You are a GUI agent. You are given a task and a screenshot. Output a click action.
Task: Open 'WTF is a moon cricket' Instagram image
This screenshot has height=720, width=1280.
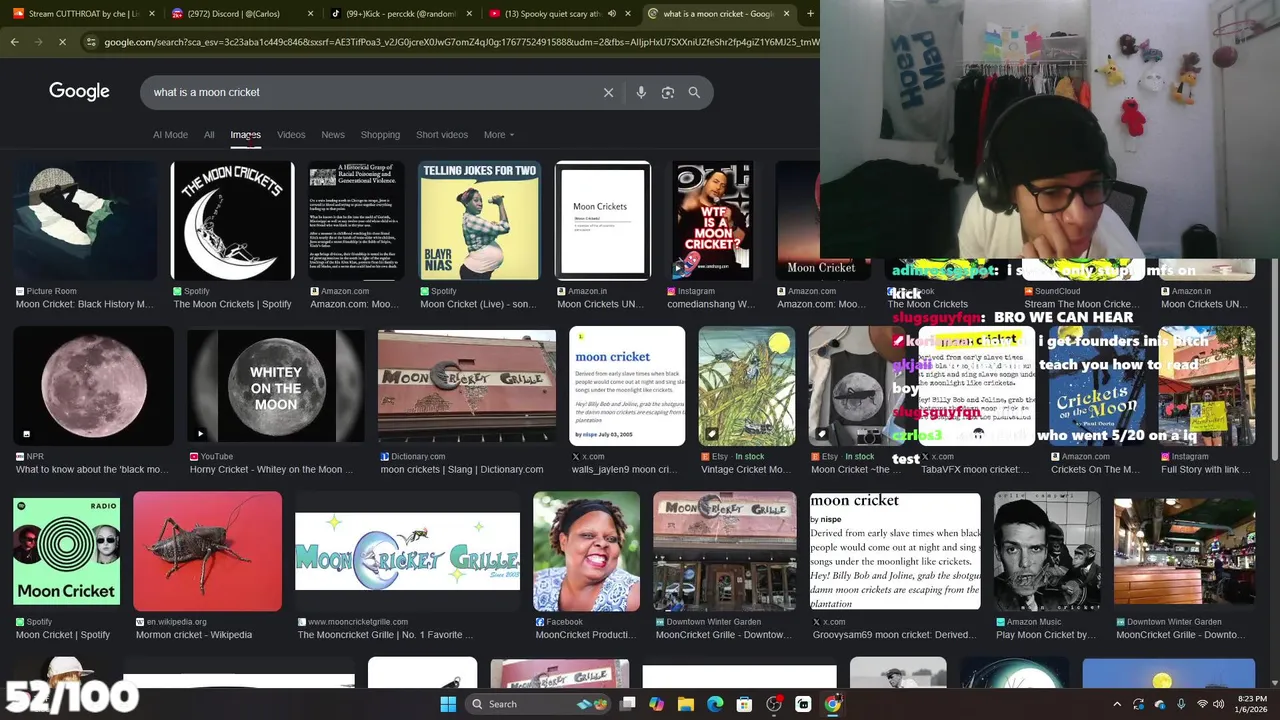[712, 221]
